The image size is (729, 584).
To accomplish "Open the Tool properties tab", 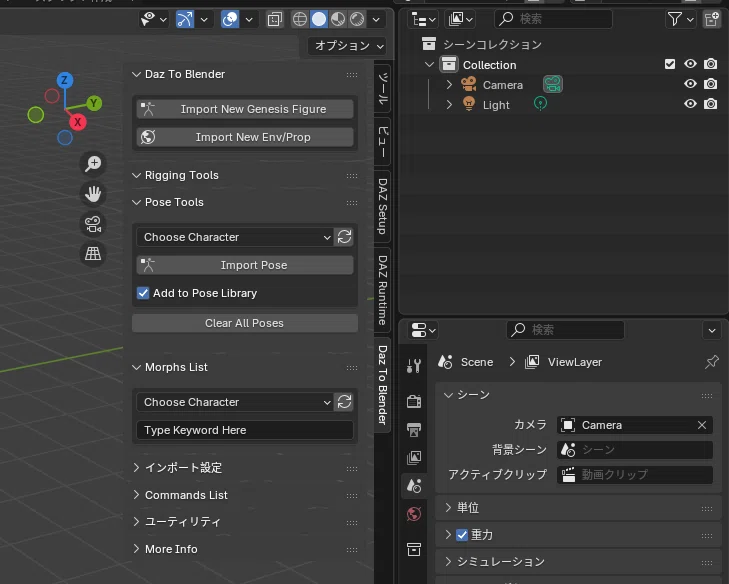I will [414, 365].
